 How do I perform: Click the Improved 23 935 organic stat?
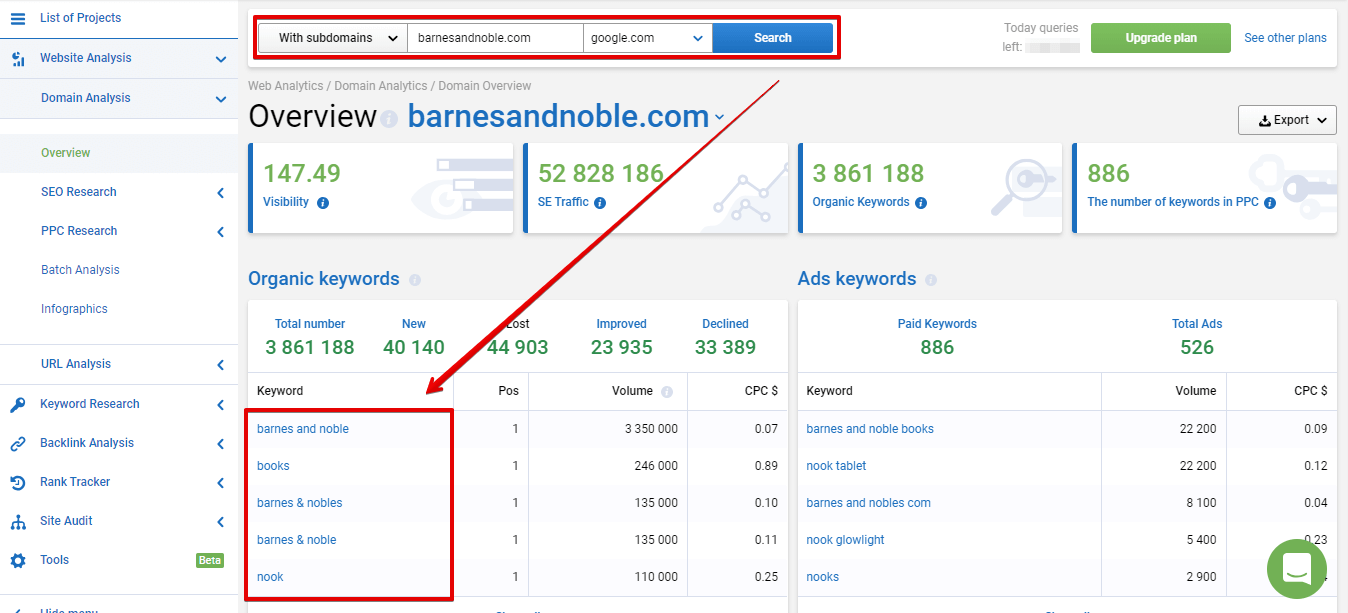(622, 338)
